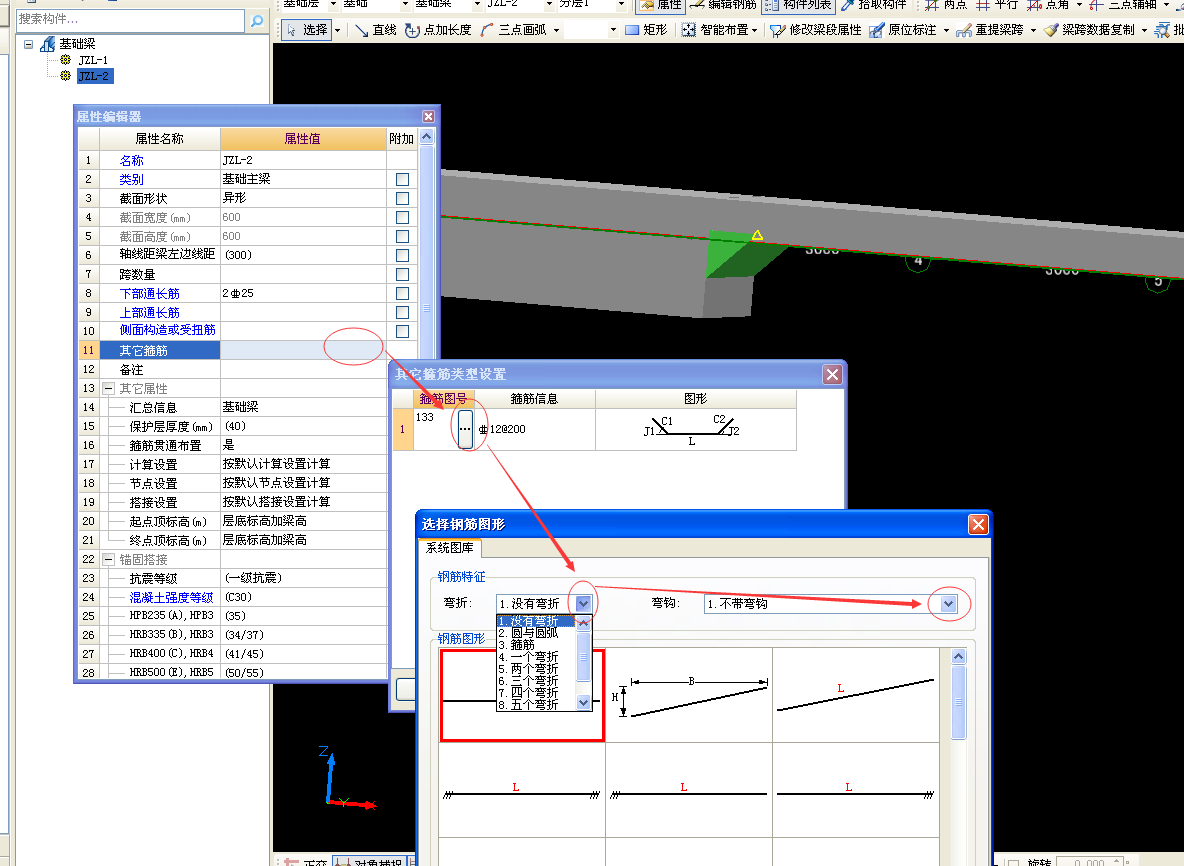This screenshot has width=1184, height=866.
Task: Click the ellipsis button beside 133
Action: [x=465, y=429]
